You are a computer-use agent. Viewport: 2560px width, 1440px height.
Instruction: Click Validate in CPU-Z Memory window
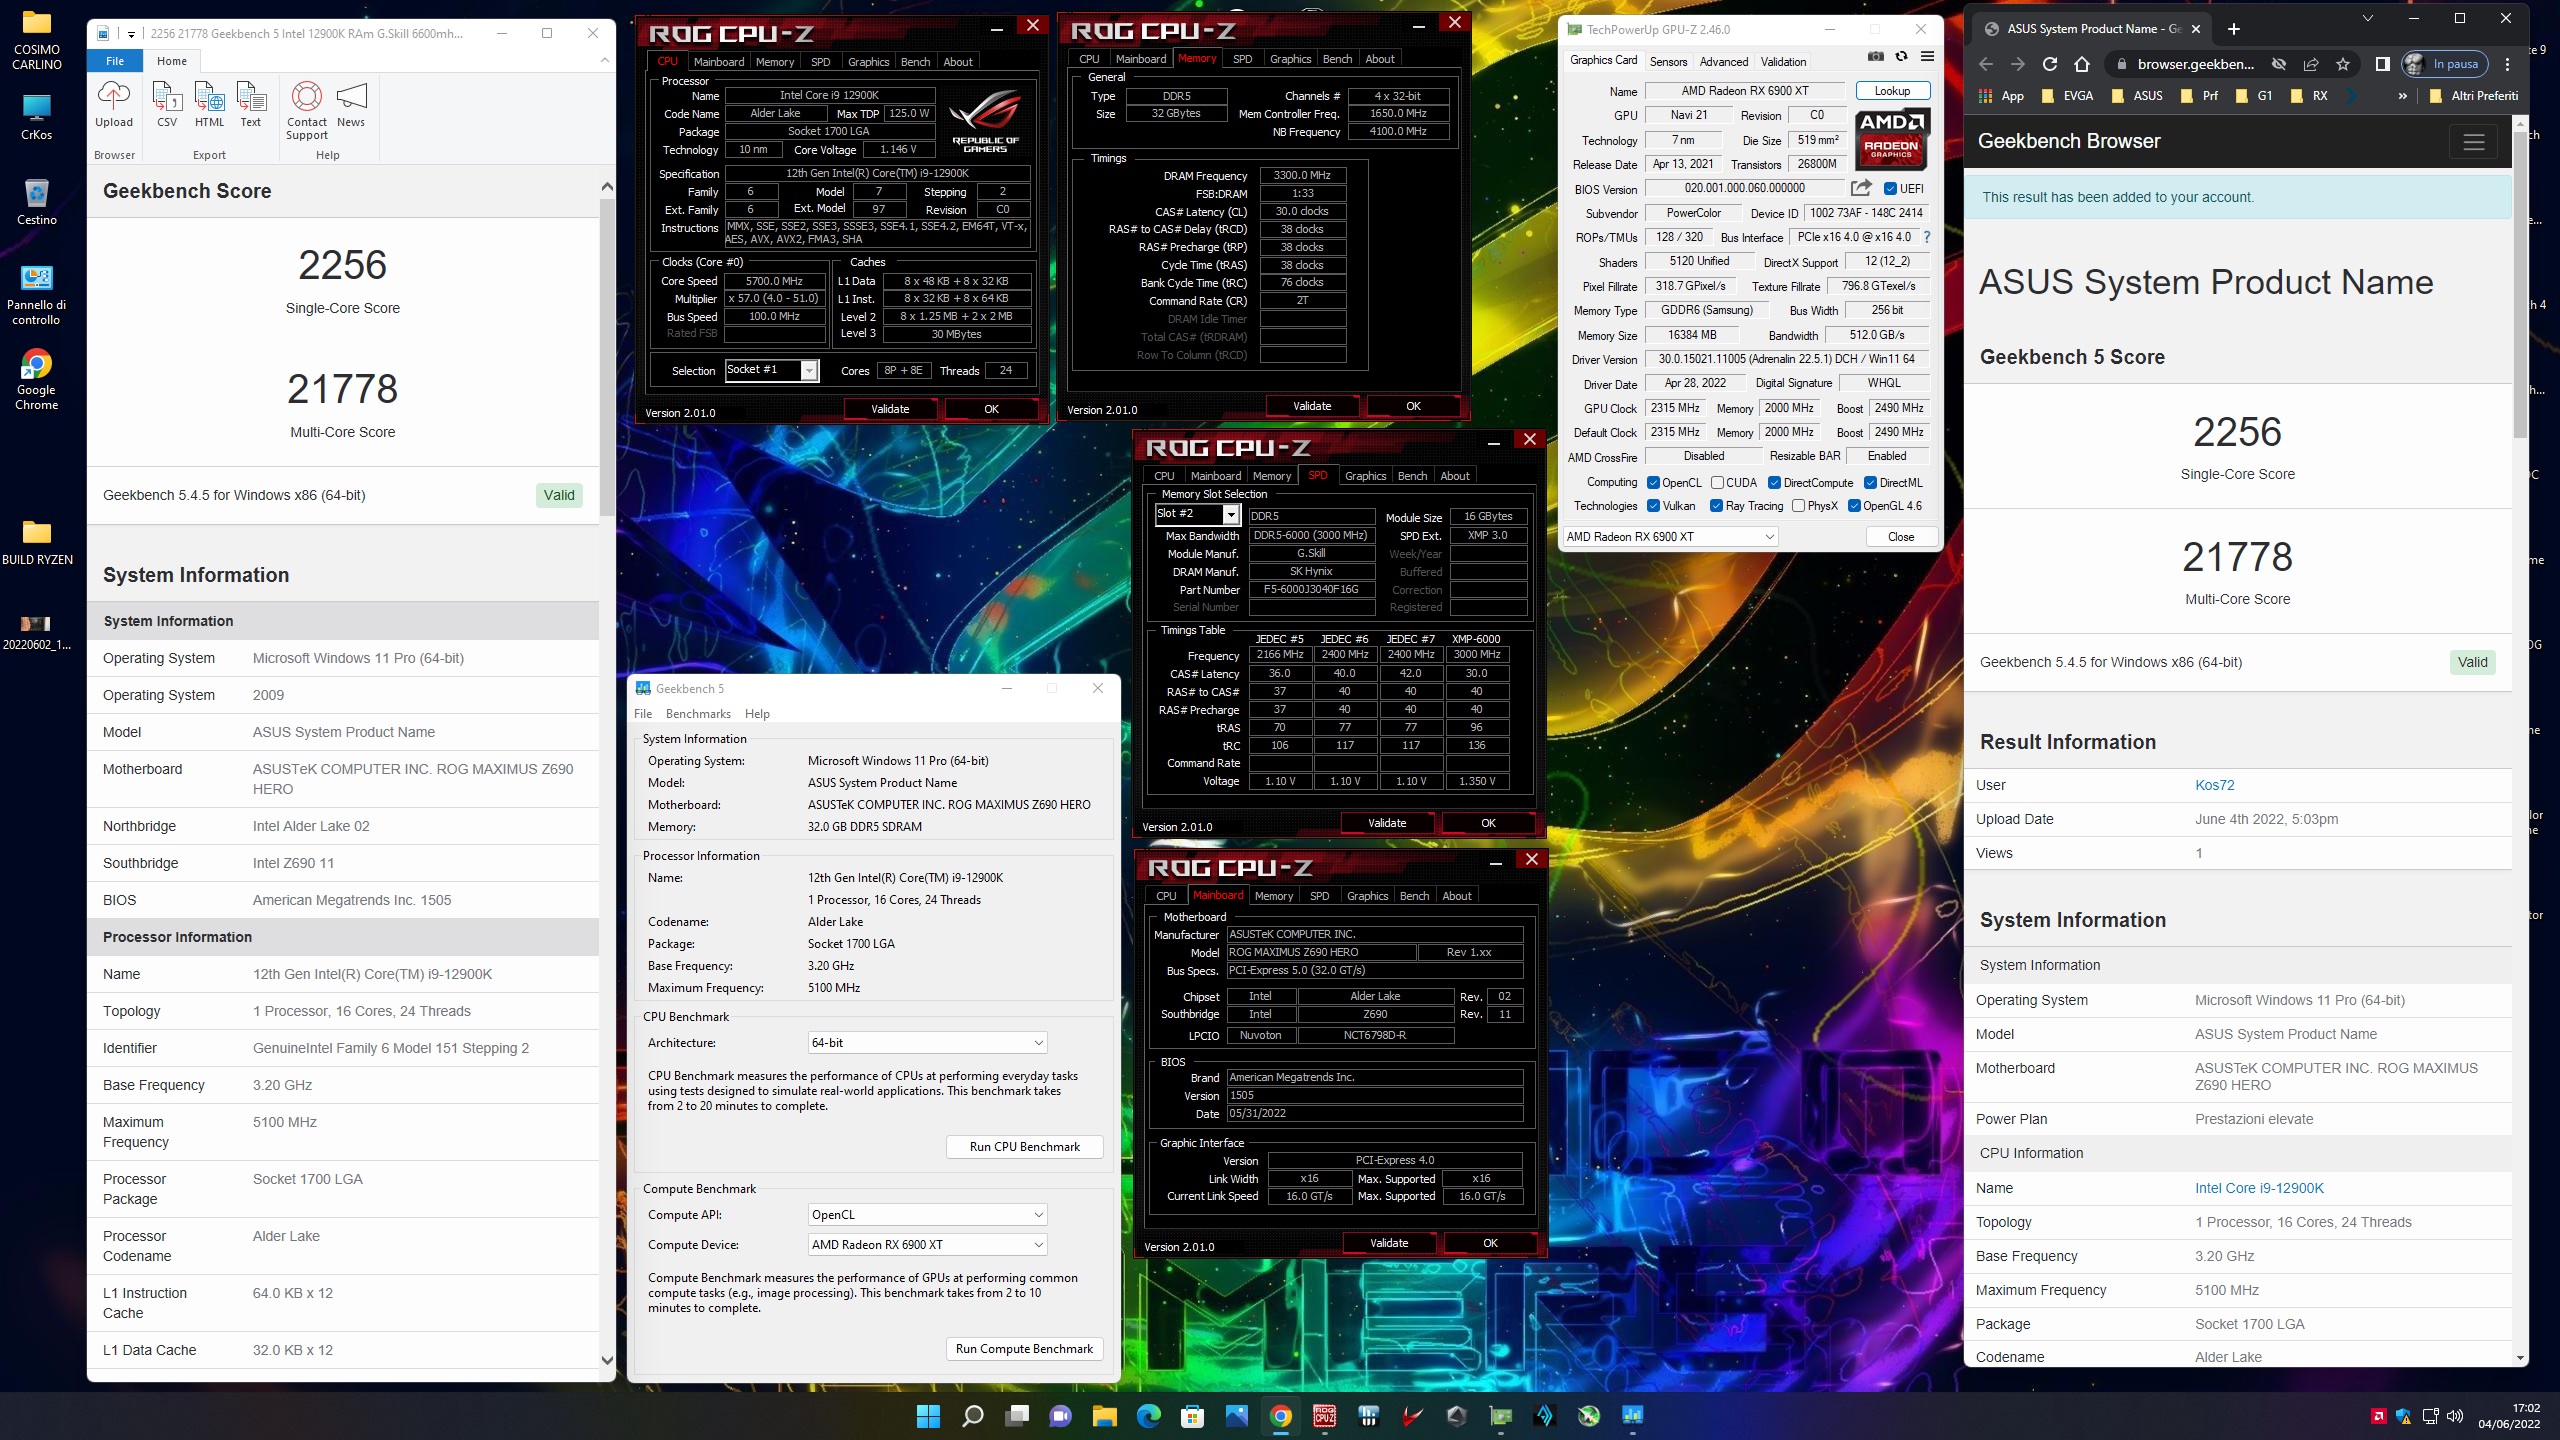pyautogui.click(x=1312, y=406)
